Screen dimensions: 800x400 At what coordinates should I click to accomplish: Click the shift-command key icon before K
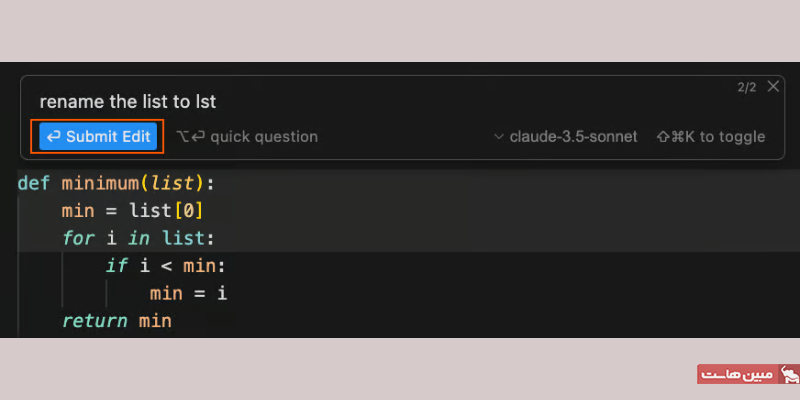pyautogui.click(x=670, y=137)
